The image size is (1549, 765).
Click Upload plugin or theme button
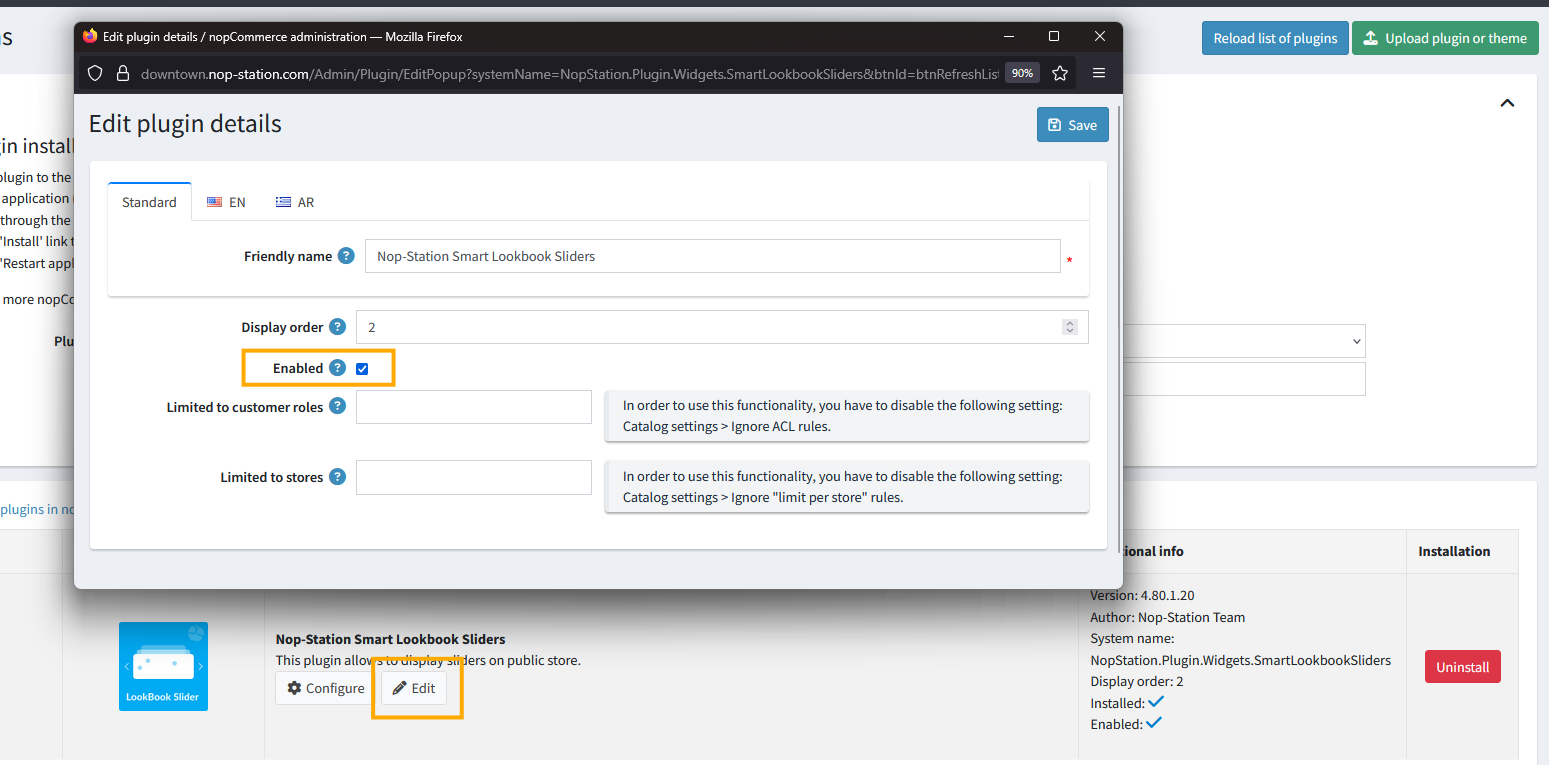(x=1445, y=38)
